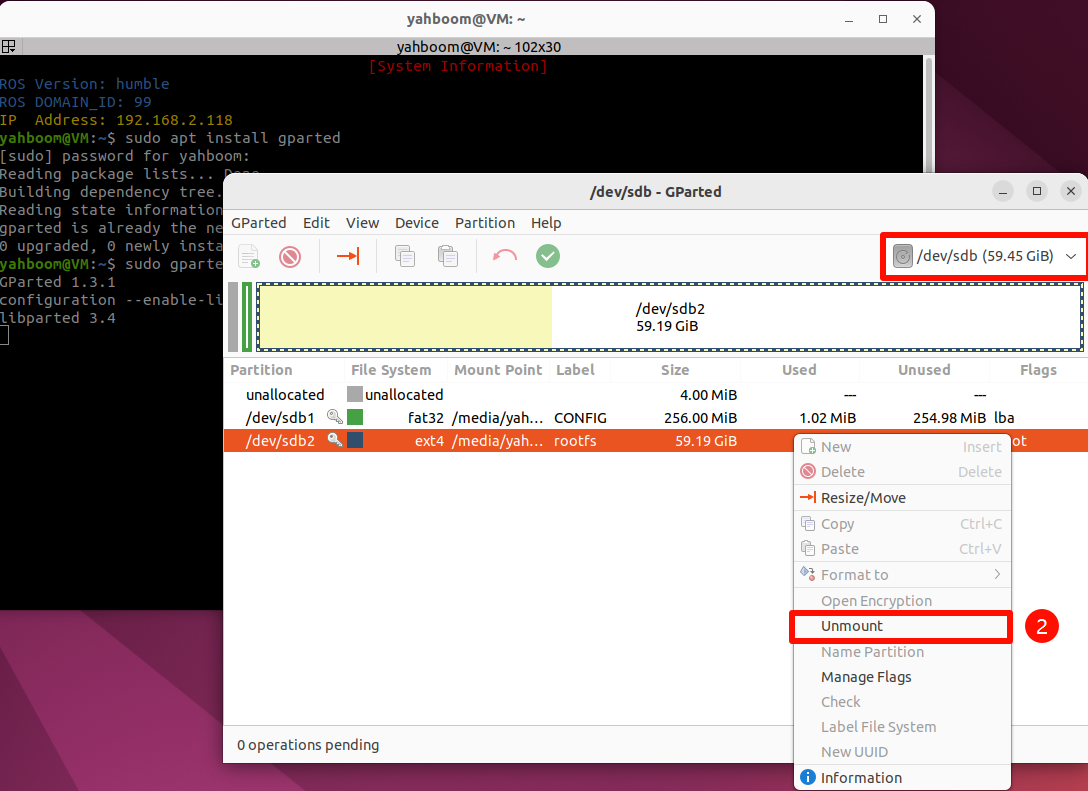This screenshot has height=791, width=1088.
Task: Click the New partition toolbar icon
Action: click(x=248, y=256)
